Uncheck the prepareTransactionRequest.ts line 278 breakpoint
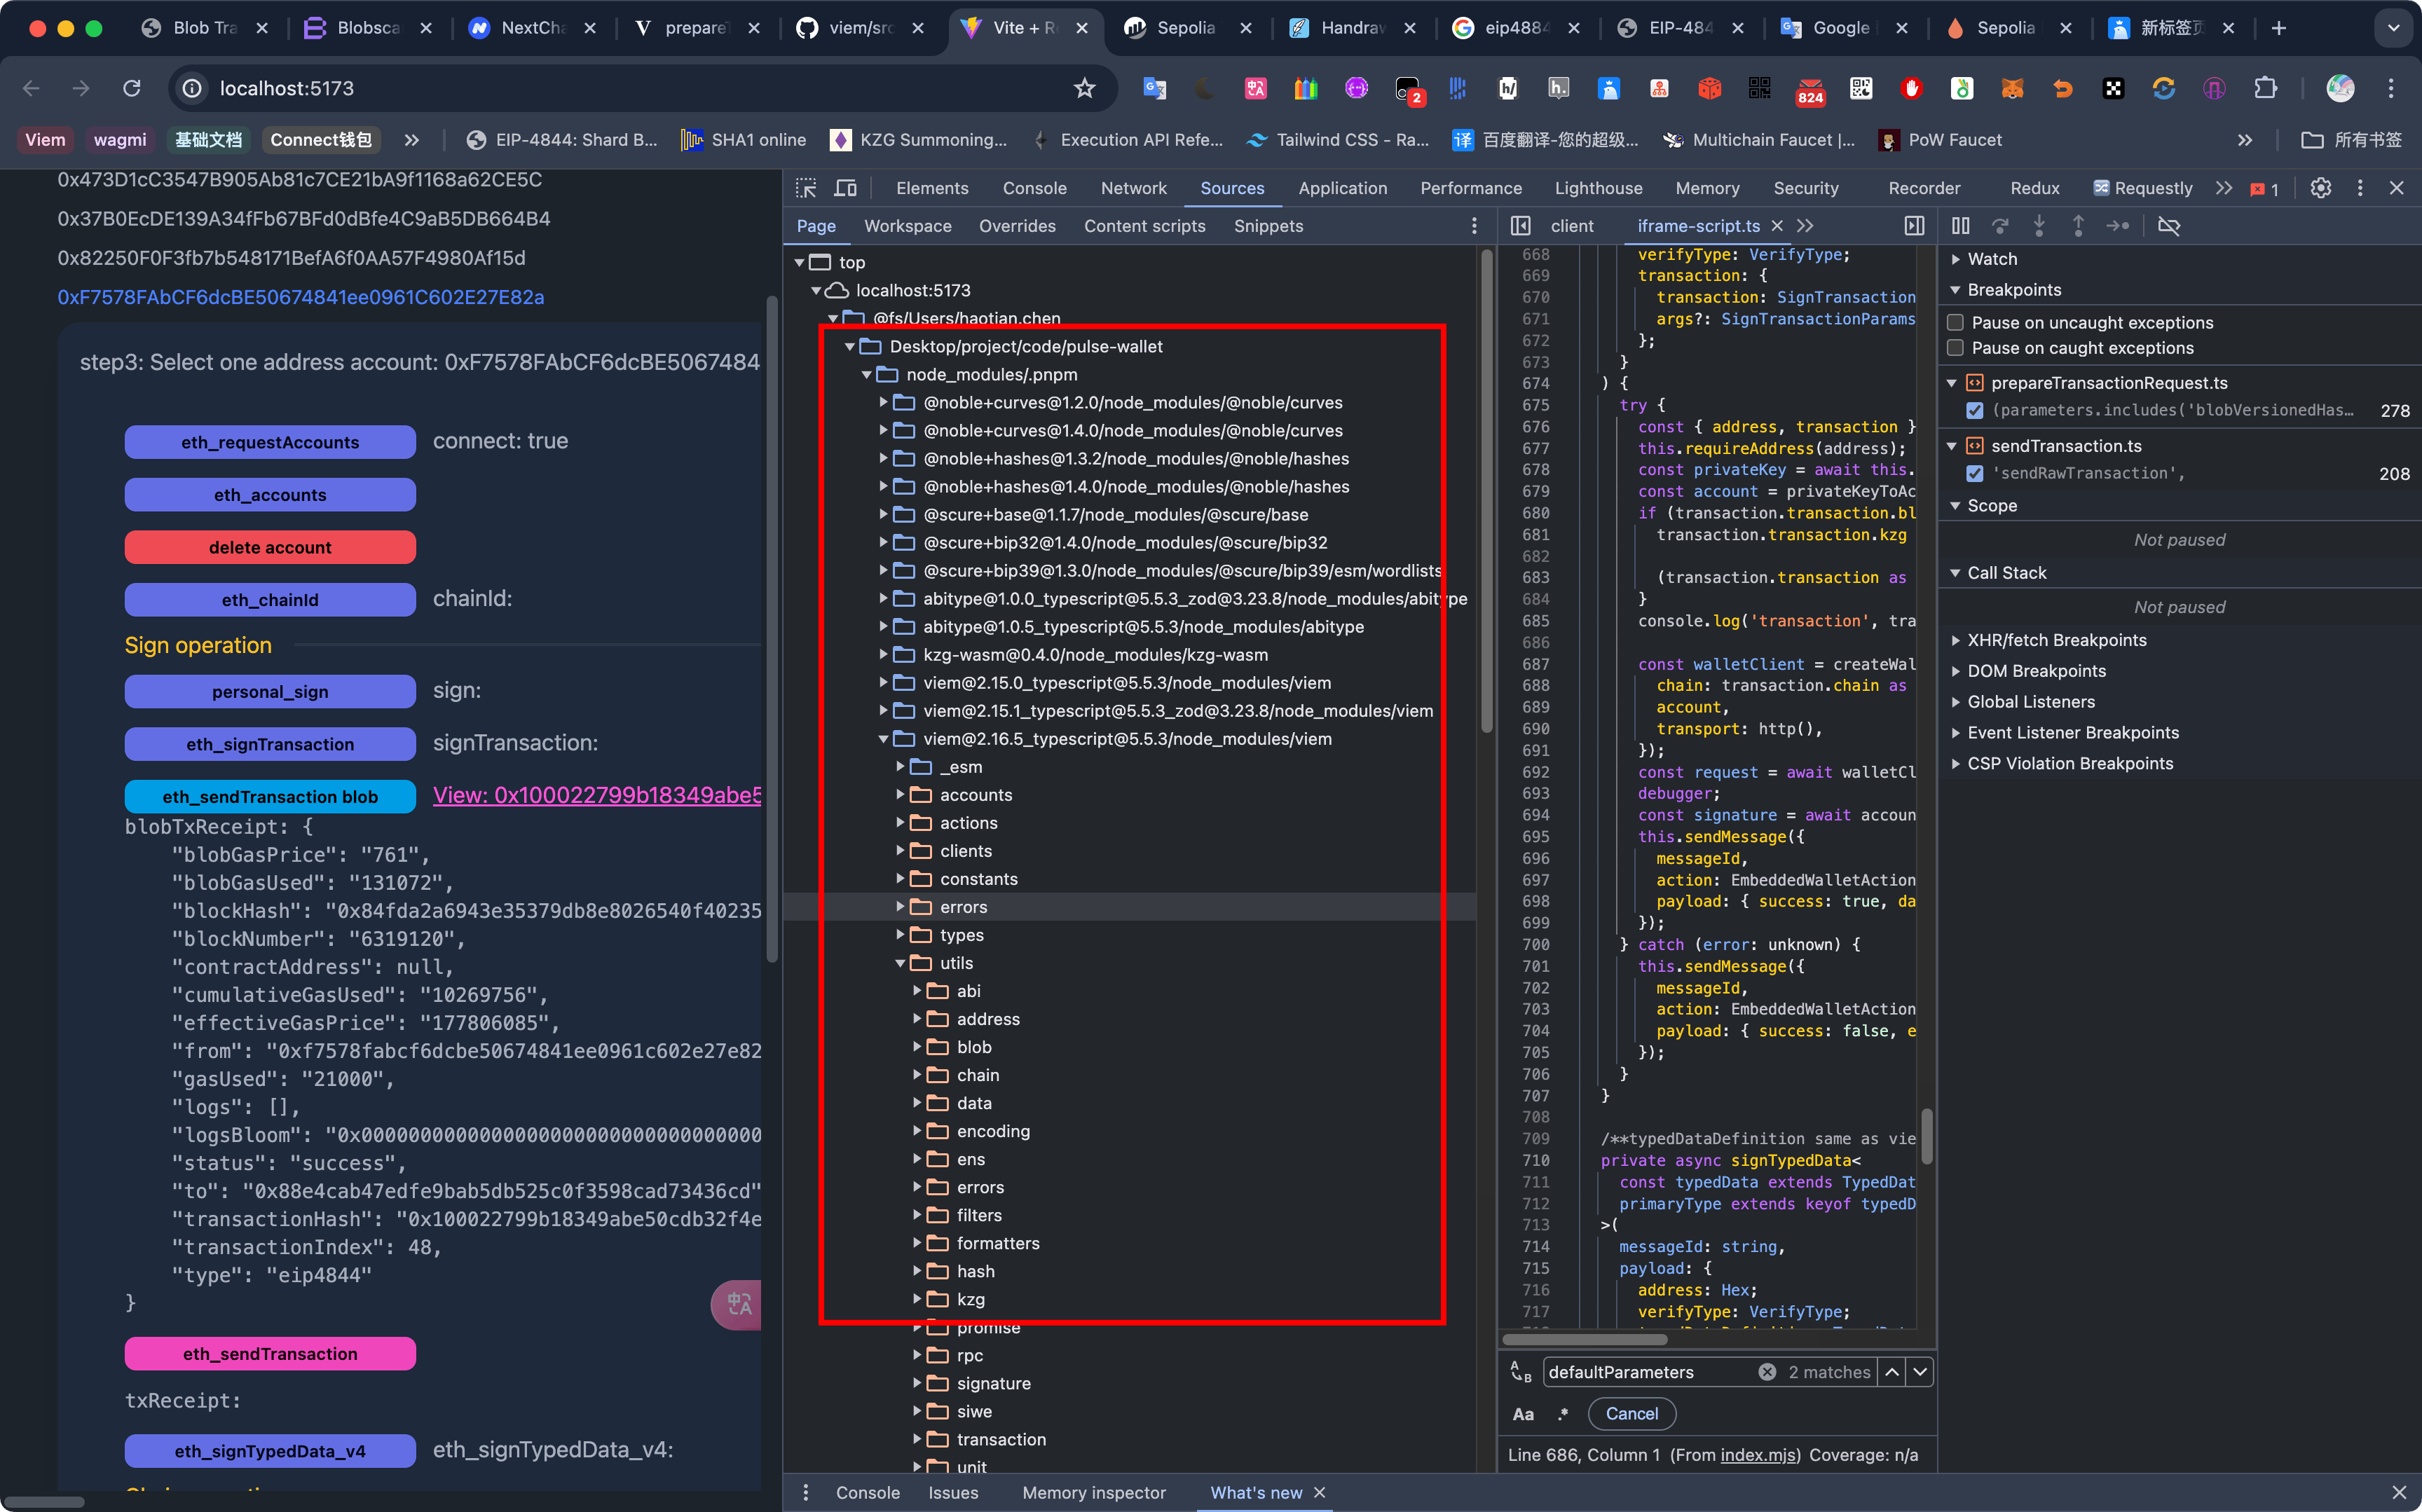Image resolution: width=2422 pixels, height=1512 pixels. point(1975,410)
